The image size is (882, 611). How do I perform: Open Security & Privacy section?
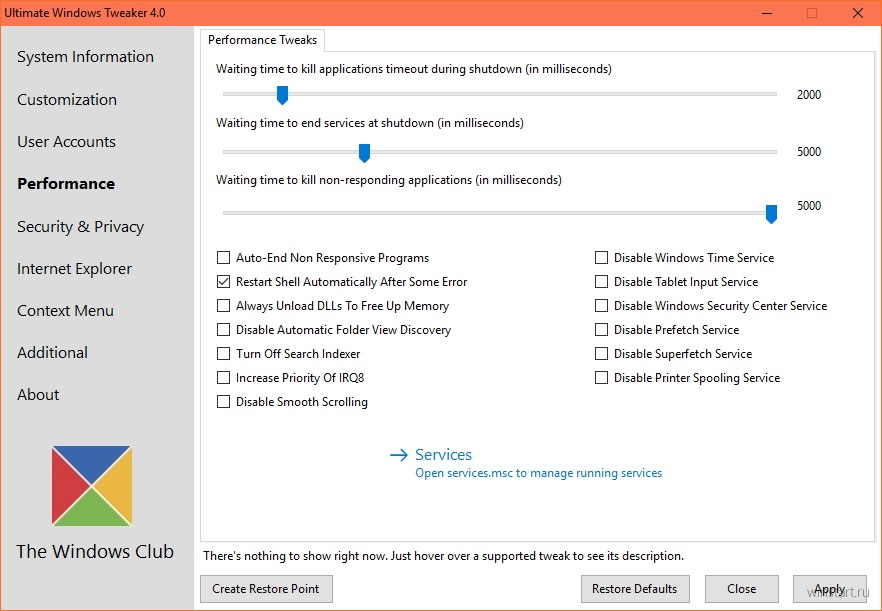[80, 227]
